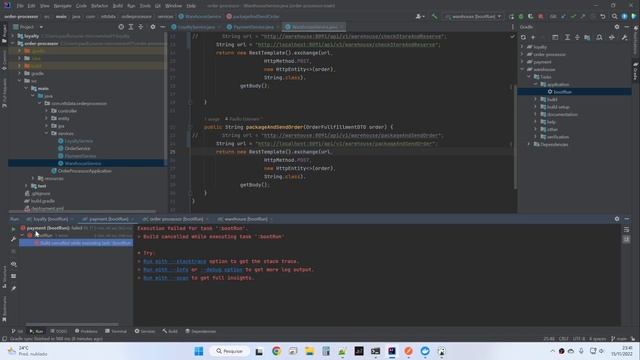640x360 pixels.
Task: Expand build setup tasks in Gradle
Action: click(x=536, y=107)
